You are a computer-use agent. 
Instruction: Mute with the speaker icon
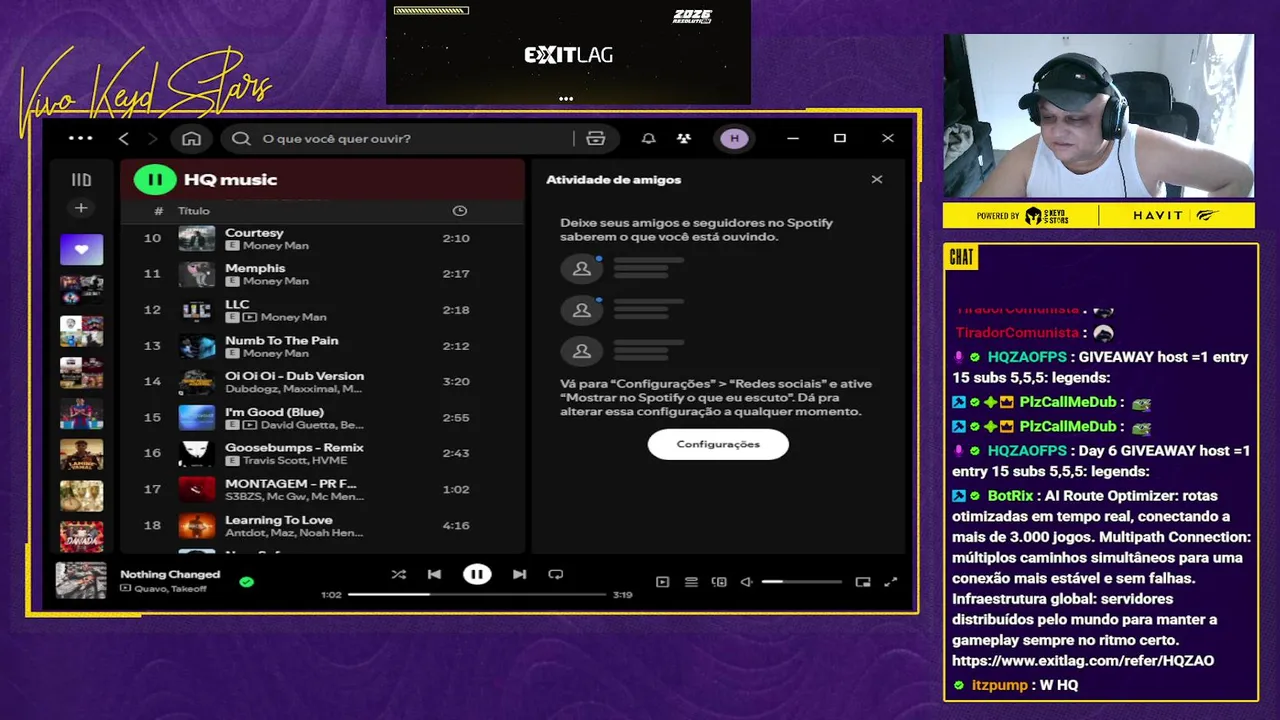coord(746,582)
